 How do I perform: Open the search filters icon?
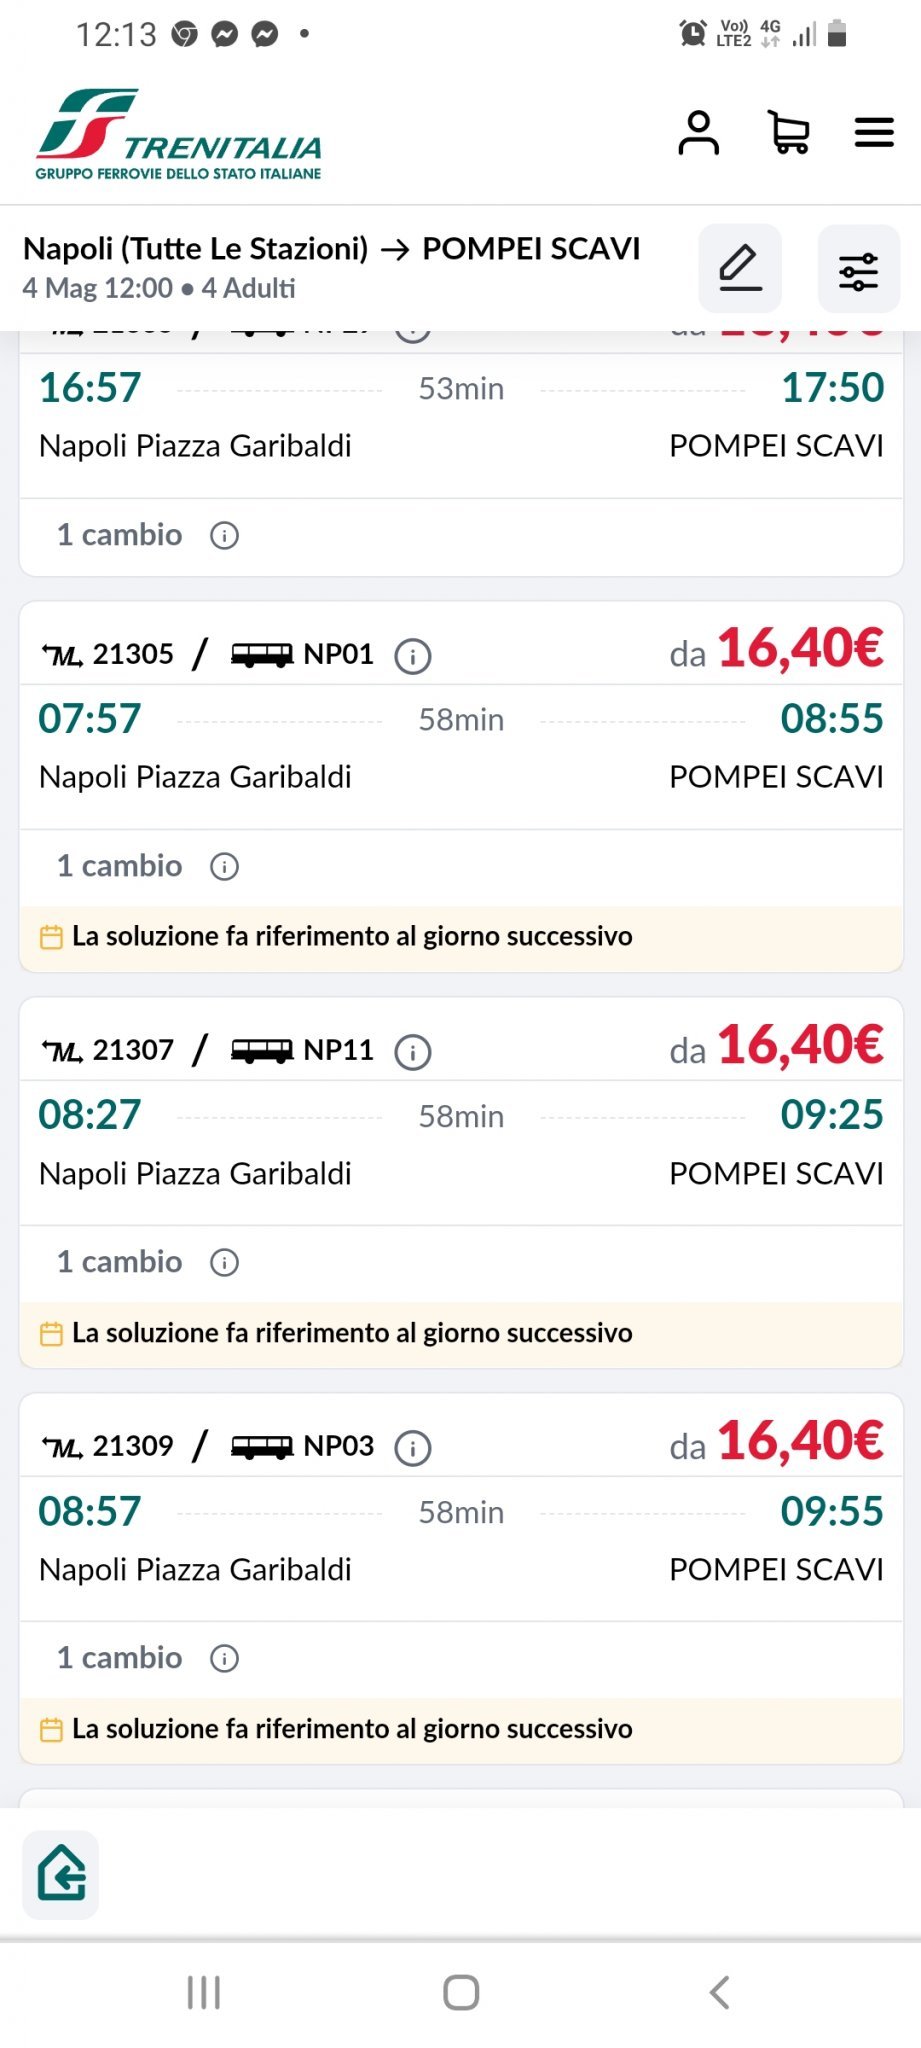pyautogui.click(x=858, y=270)
